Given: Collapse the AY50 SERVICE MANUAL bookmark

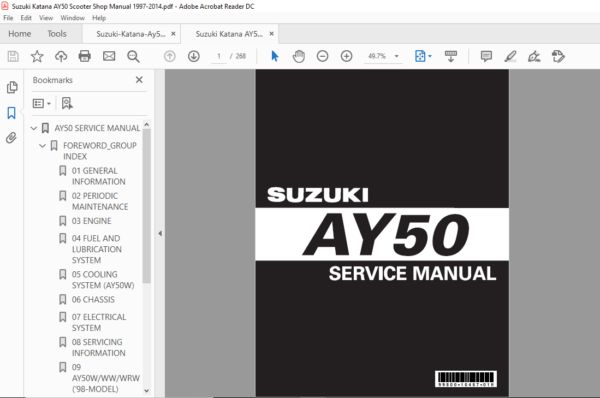Looking at the screenshot, I should tap(34, 128).
